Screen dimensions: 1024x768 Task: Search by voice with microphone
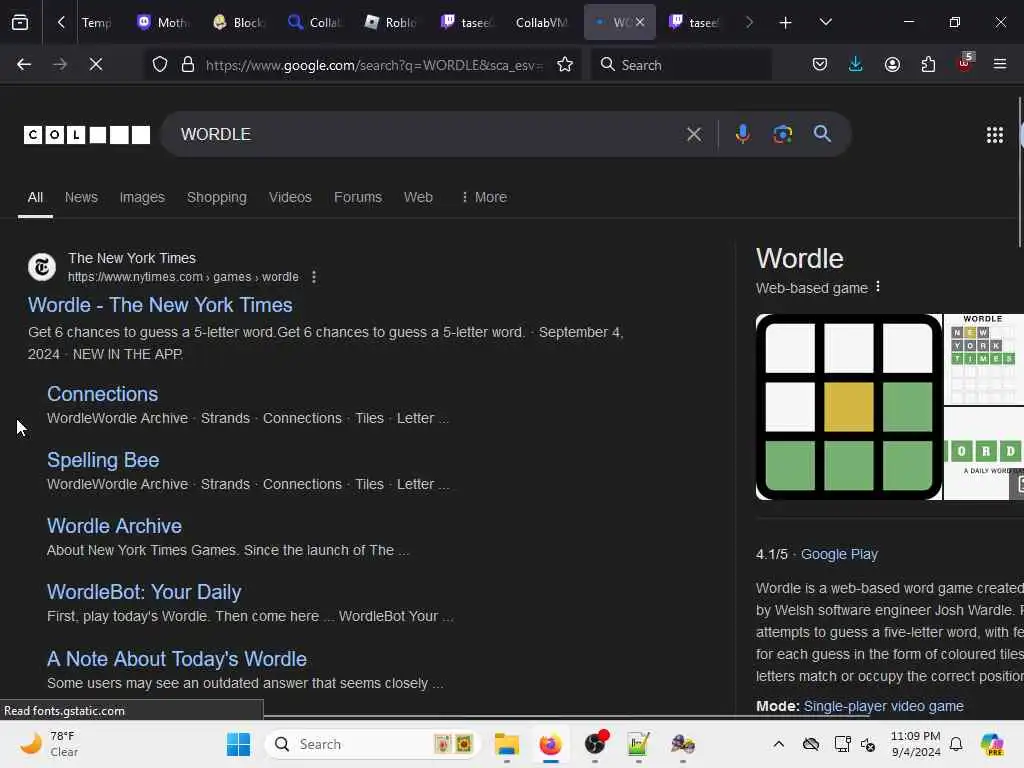[743, 135]
